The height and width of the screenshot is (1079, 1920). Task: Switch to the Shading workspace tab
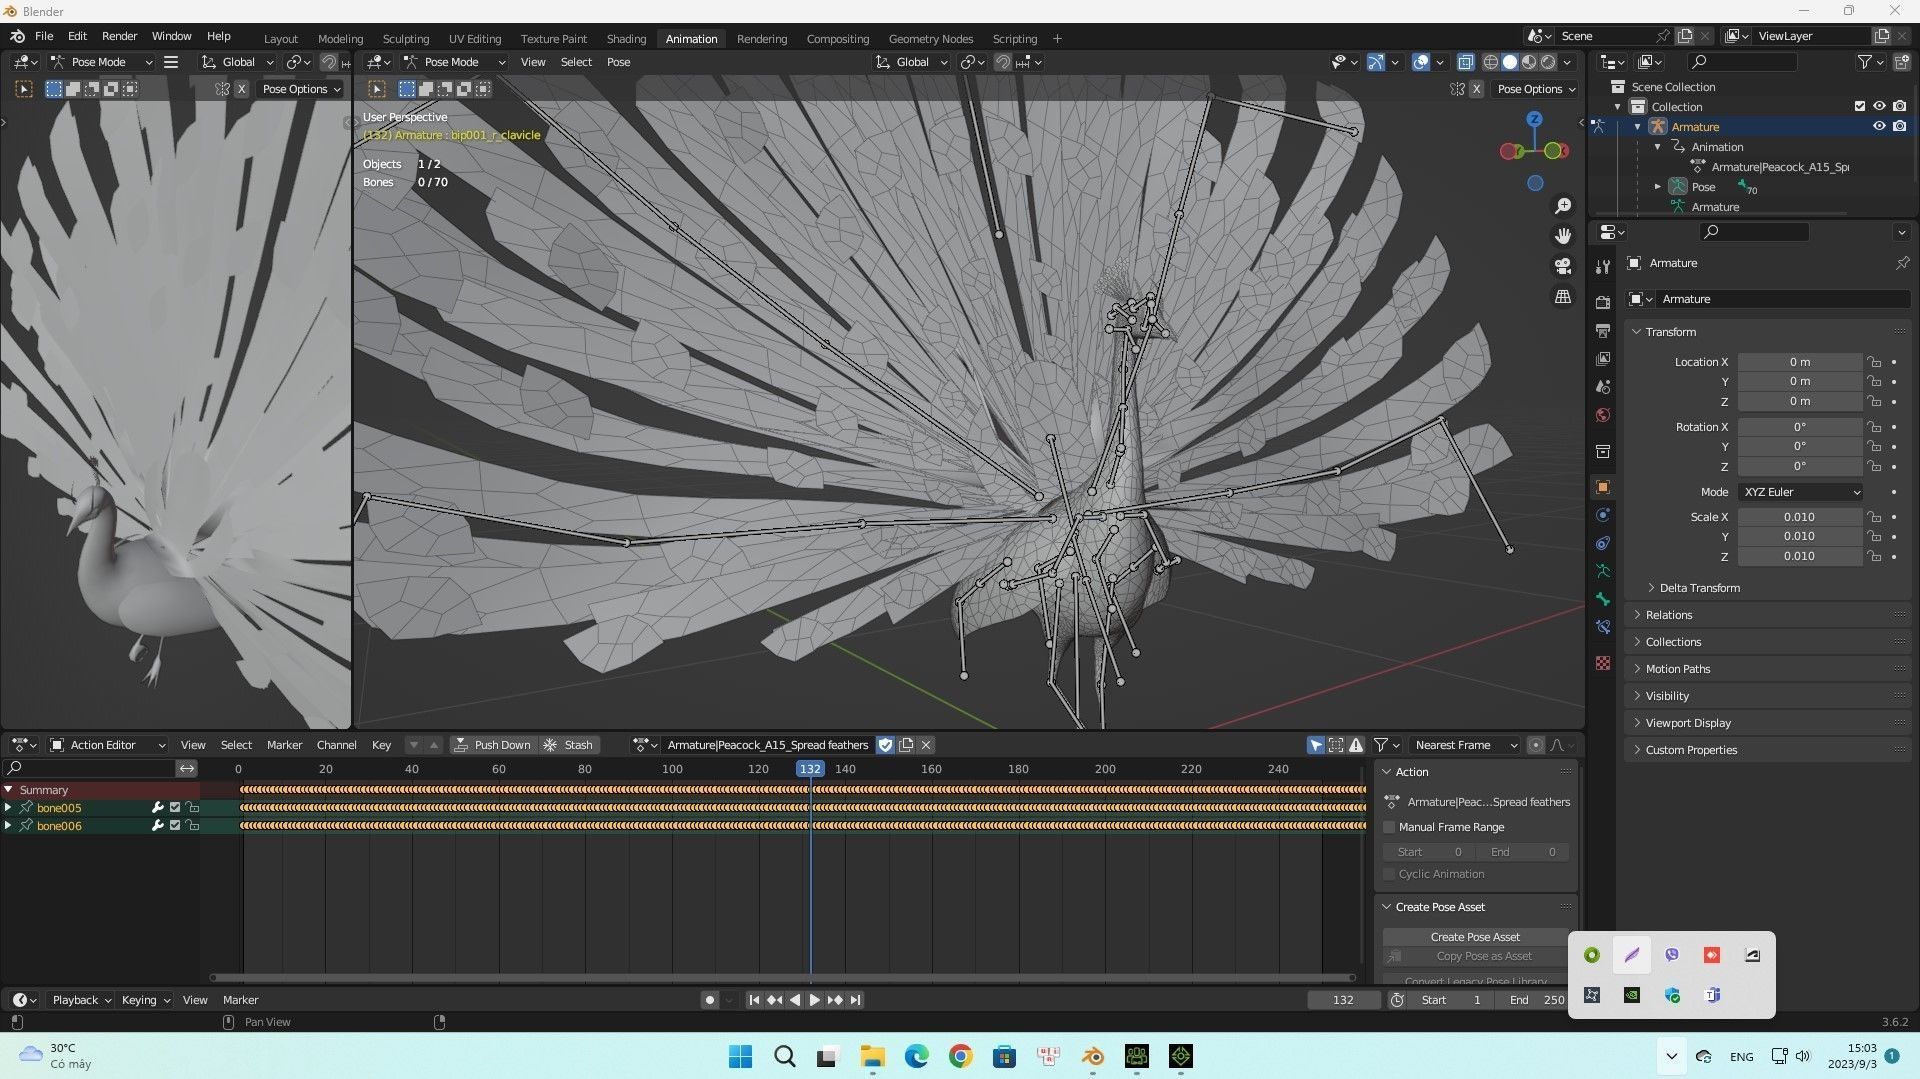click(626, 39)
